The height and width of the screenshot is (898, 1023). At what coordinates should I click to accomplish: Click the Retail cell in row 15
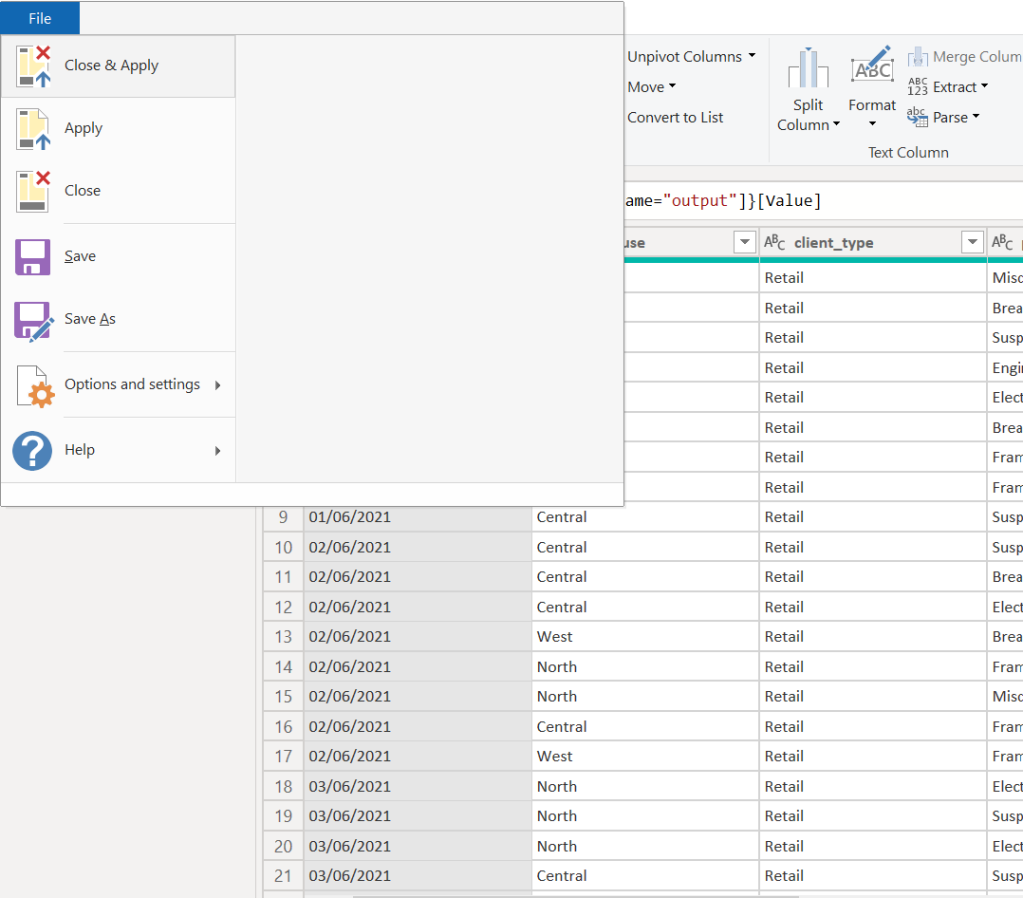pyautogui.click(x=873, y=696)
